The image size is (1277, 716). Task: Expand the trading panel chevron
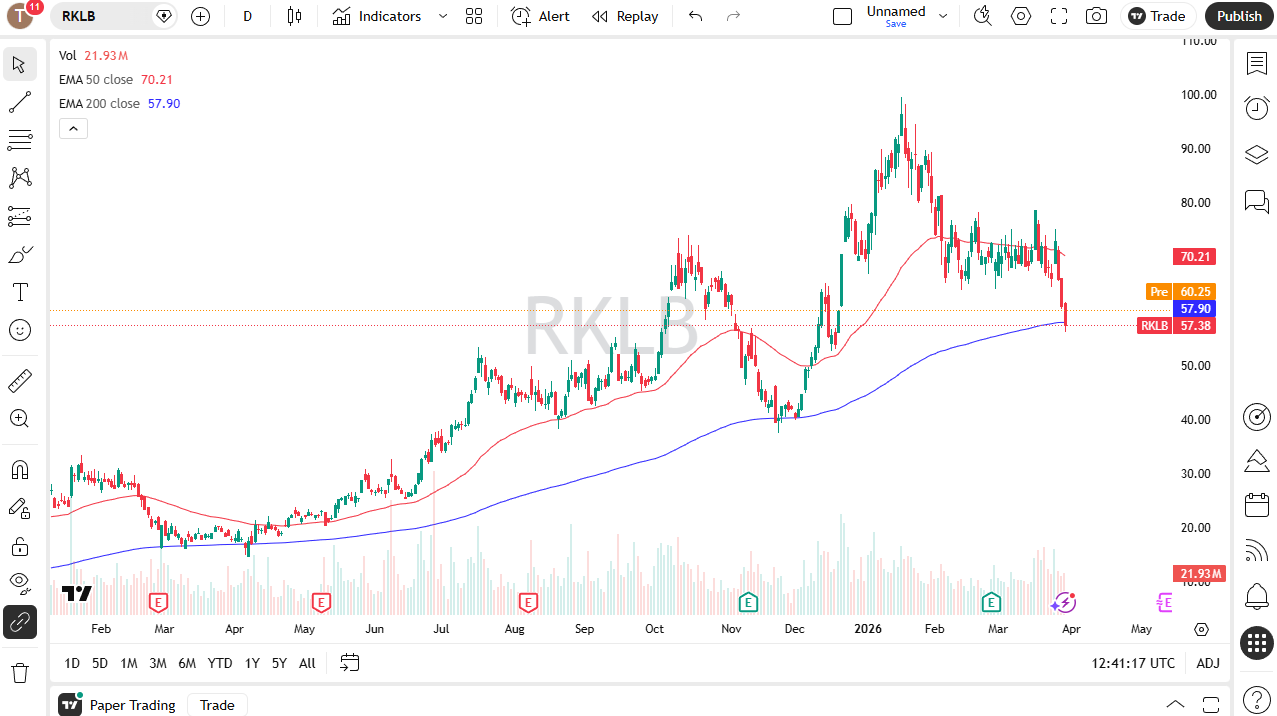pos(1175,704)
